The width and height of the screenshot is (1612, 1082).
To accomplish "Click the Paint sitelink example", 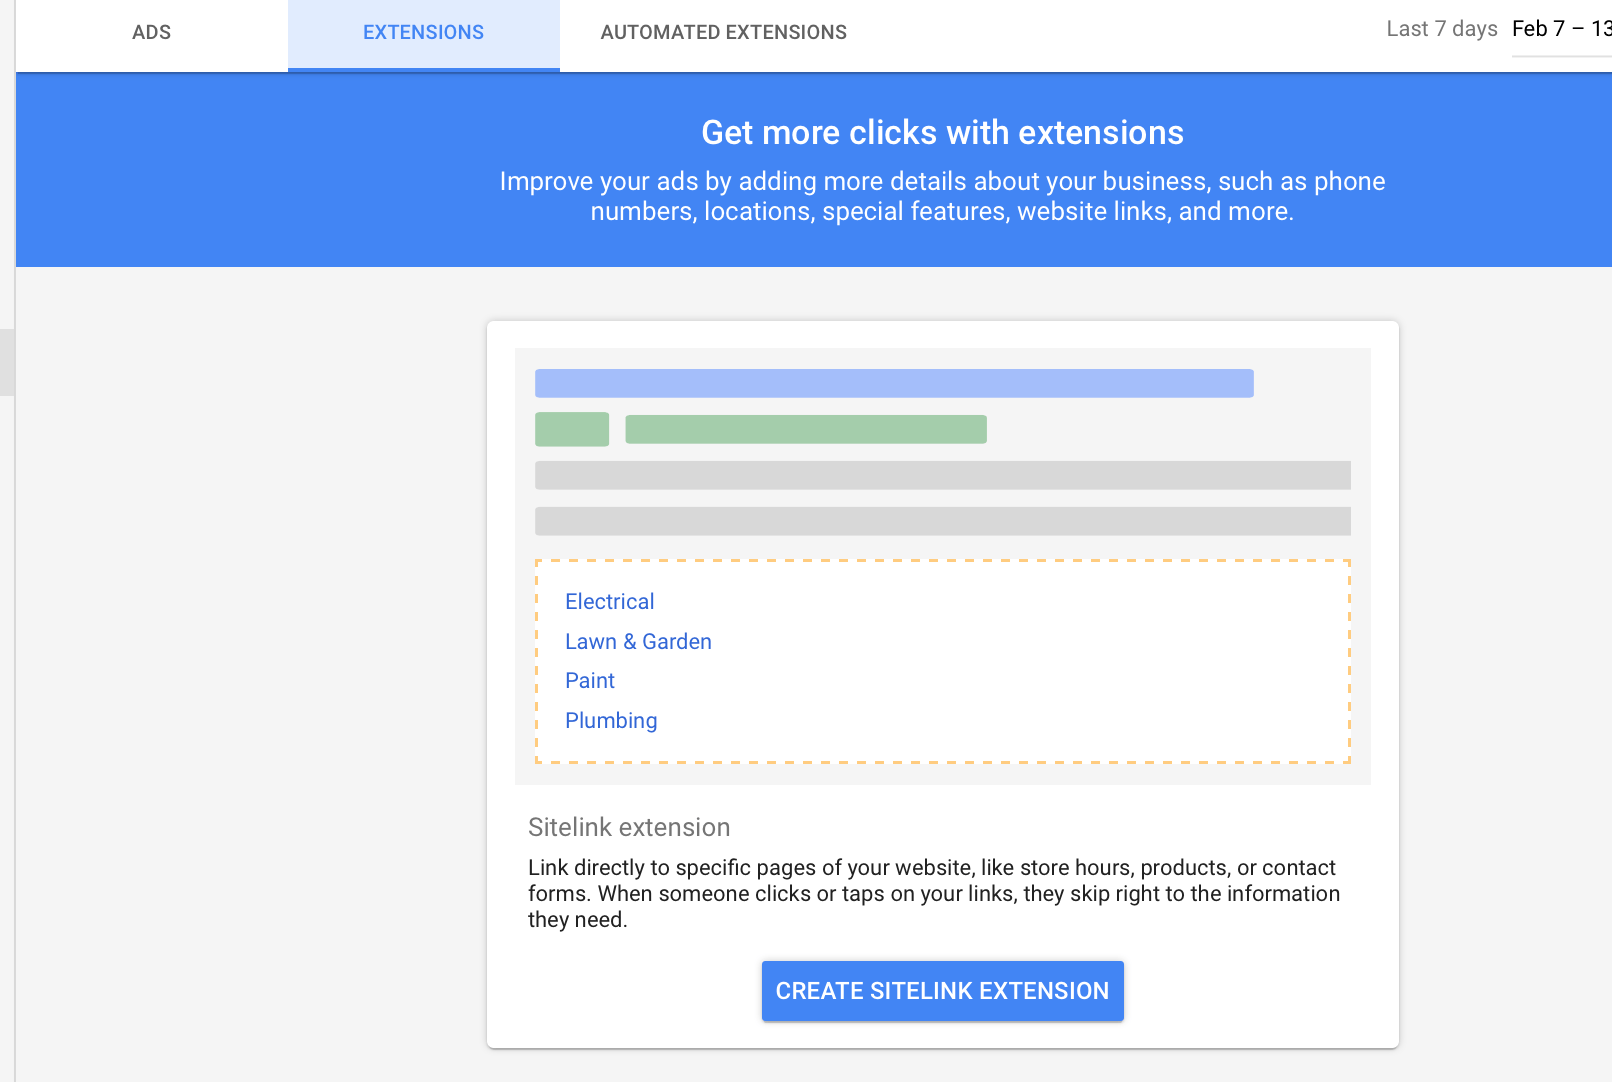I will click(x=589, y=681).
